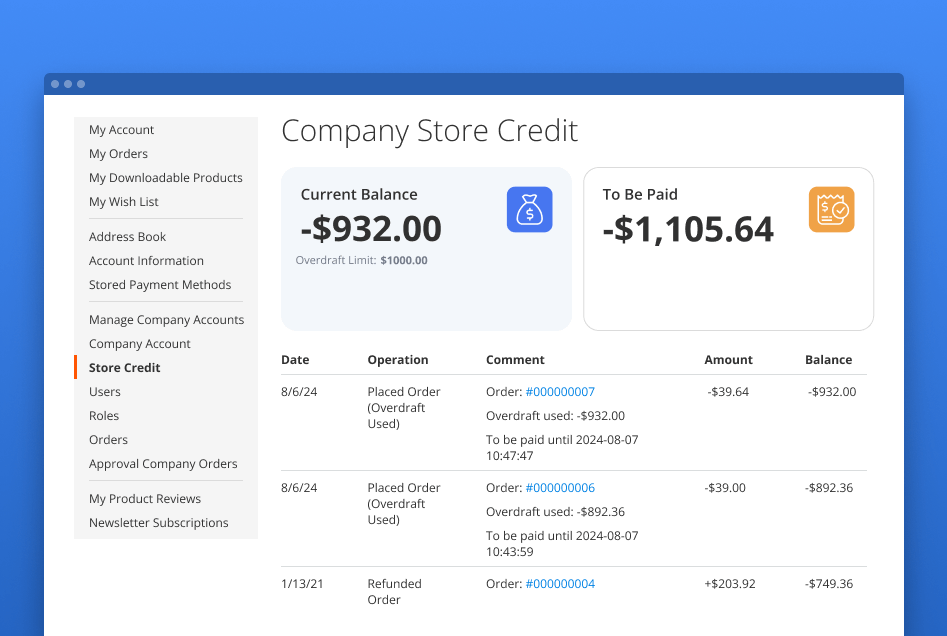
Task: Click the invoice icon on To Be Paid card
Action: click(831, 210)
